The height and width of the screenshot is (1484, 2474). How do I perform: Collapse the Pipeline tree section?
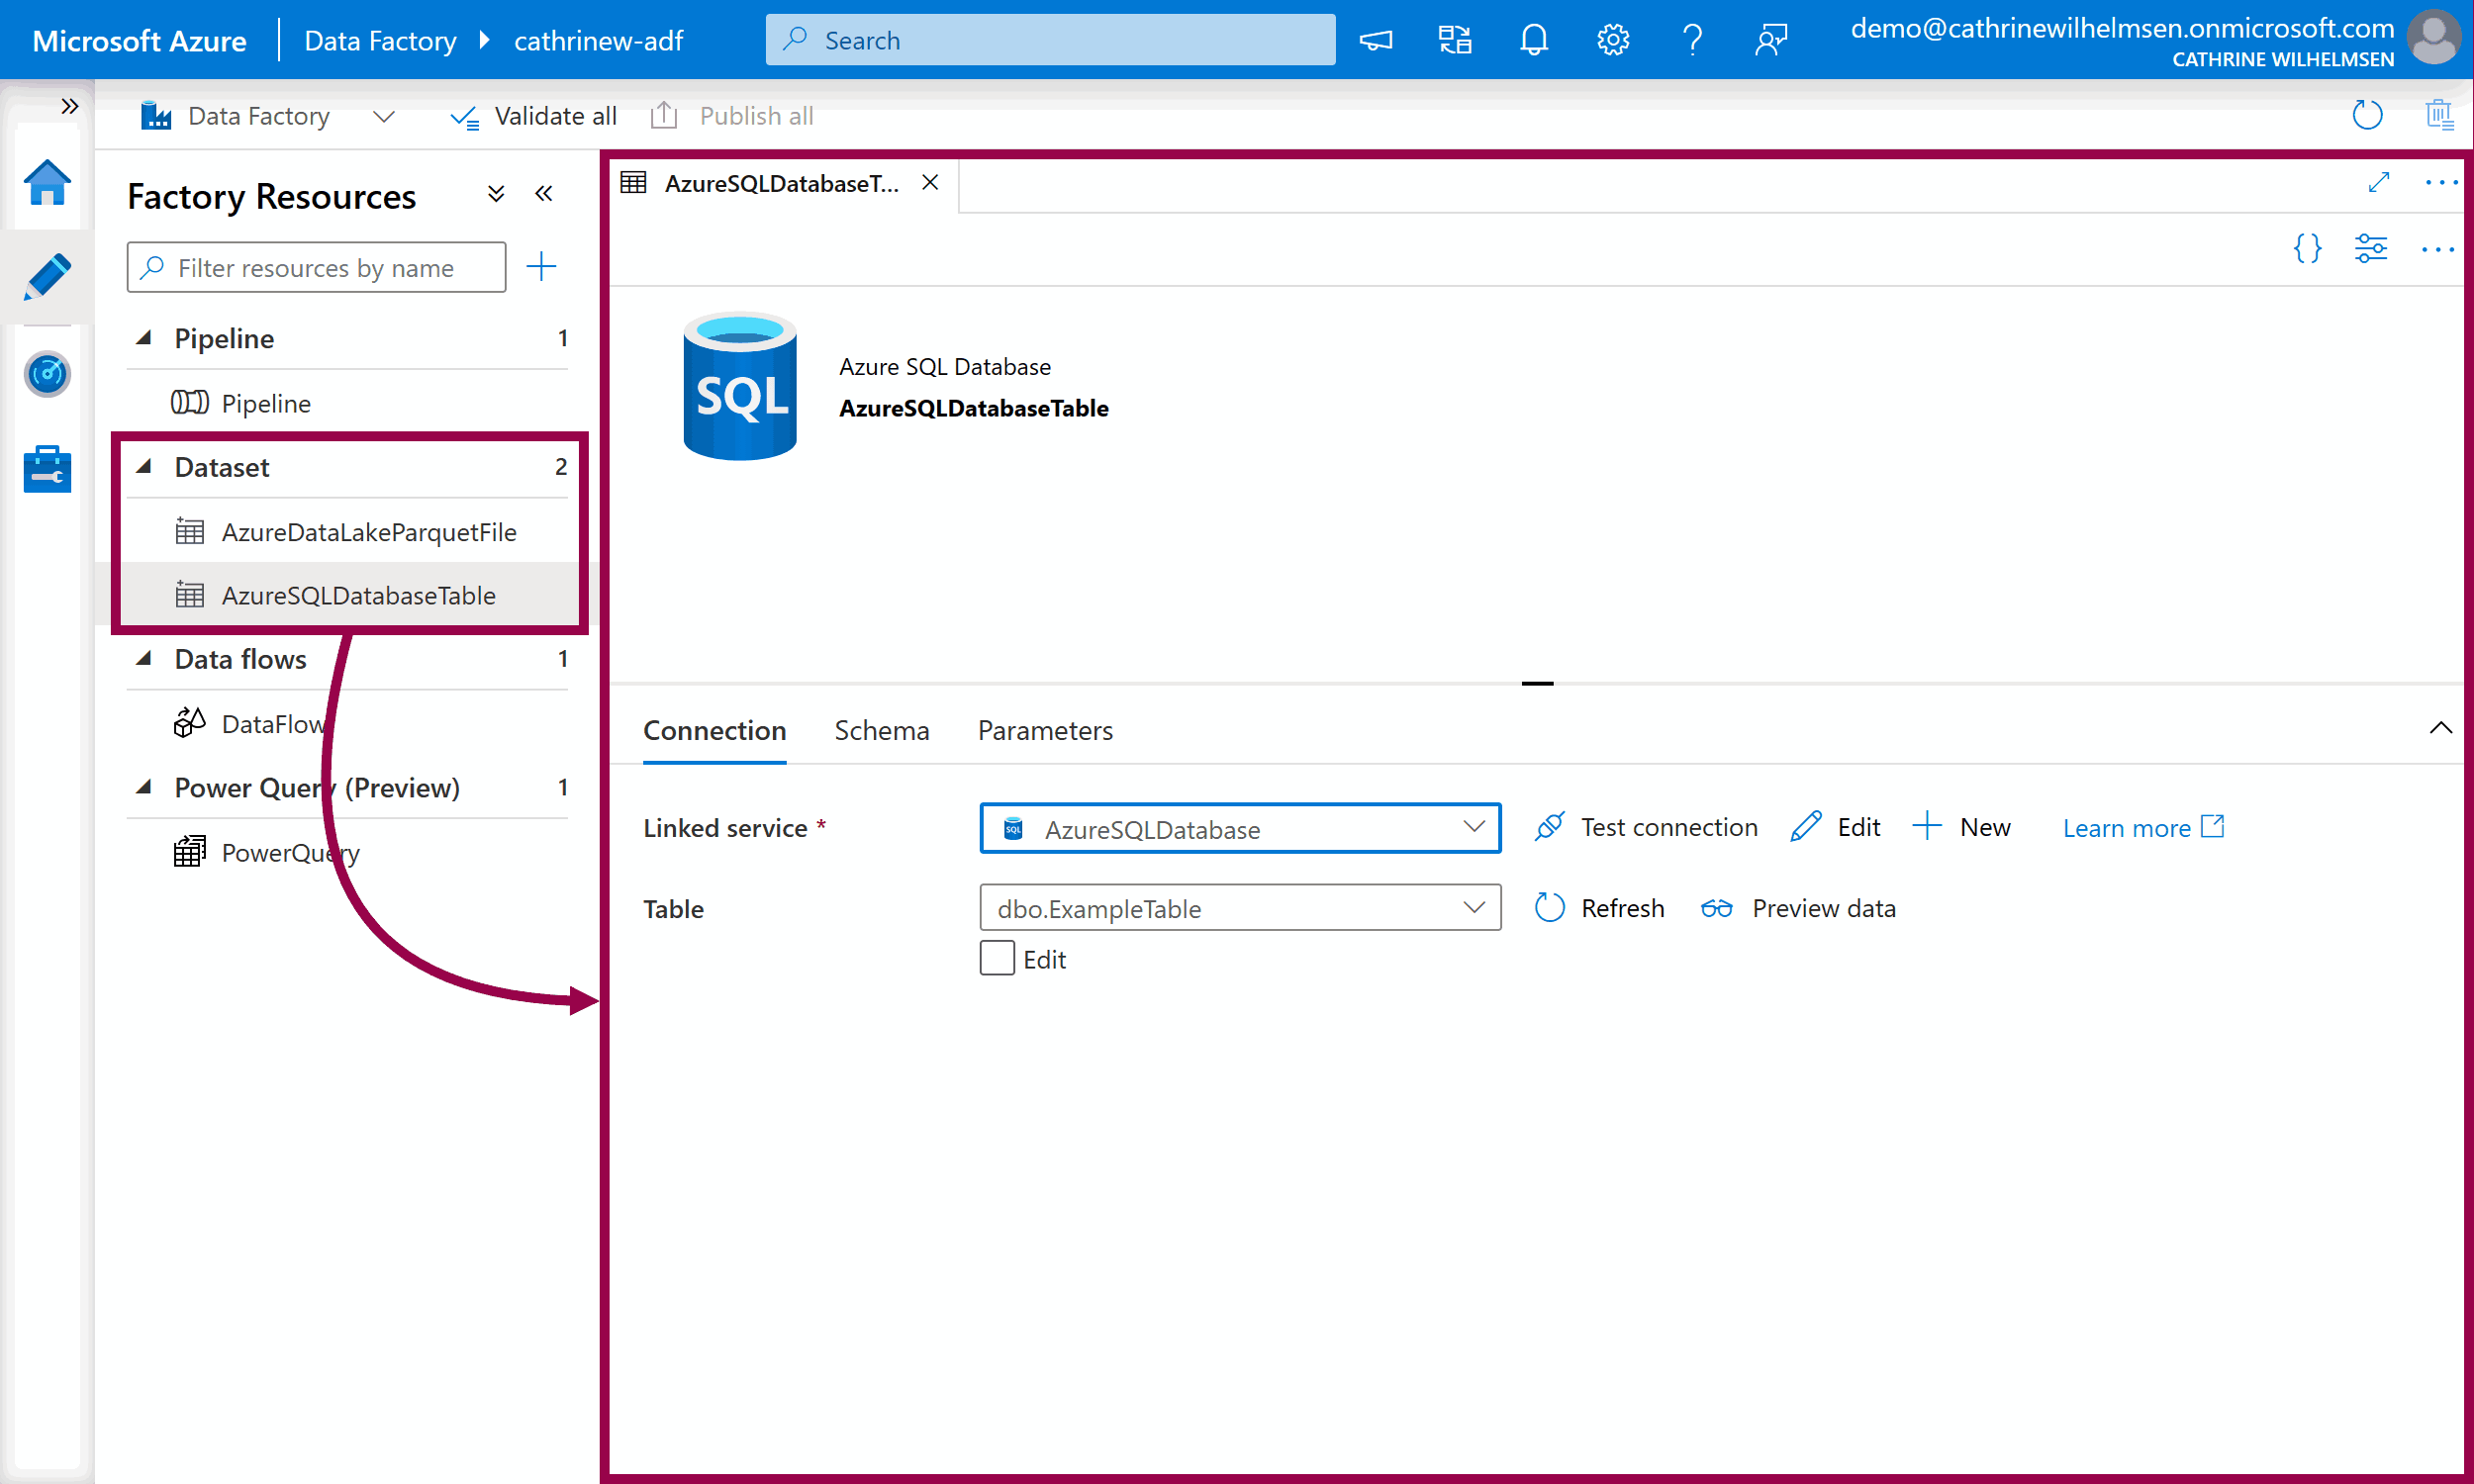coord(145,338)
